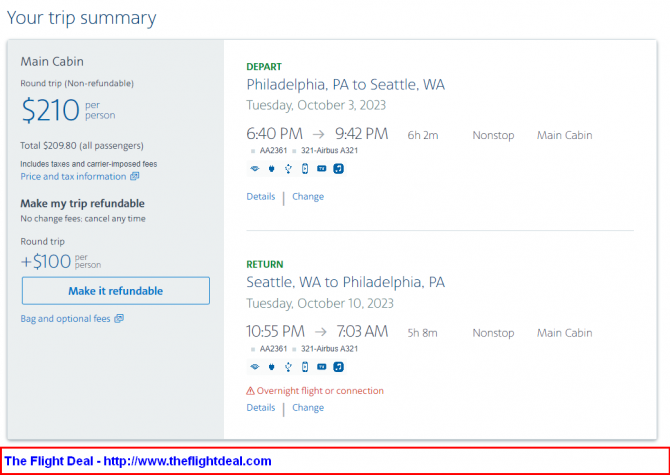670x475 pixels.
Task: Open the Bag and optional fees link
Action: click(x=72, y=319)
